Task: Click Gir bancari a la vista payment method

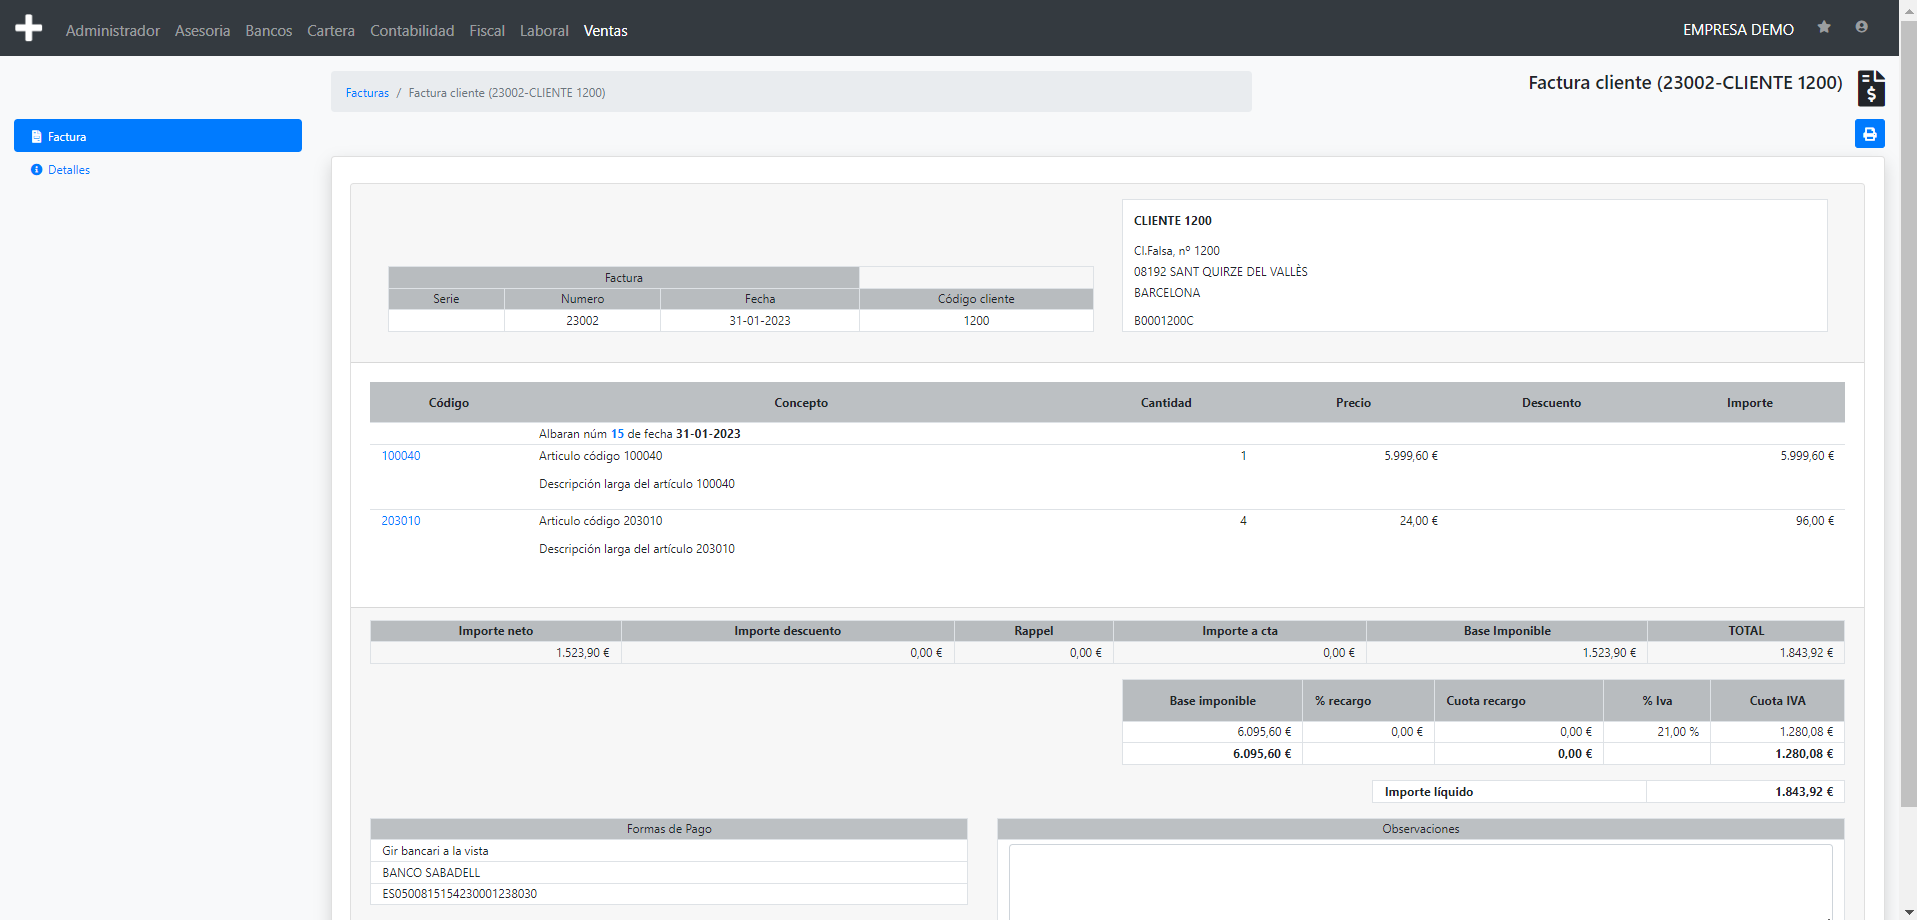Action: tap(435, 851)
